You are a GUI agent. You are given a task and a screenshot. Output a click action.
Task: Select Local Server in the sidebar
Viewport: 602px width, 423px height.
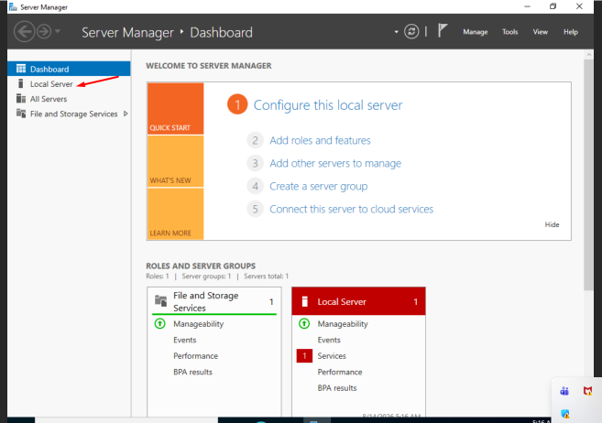51,84
